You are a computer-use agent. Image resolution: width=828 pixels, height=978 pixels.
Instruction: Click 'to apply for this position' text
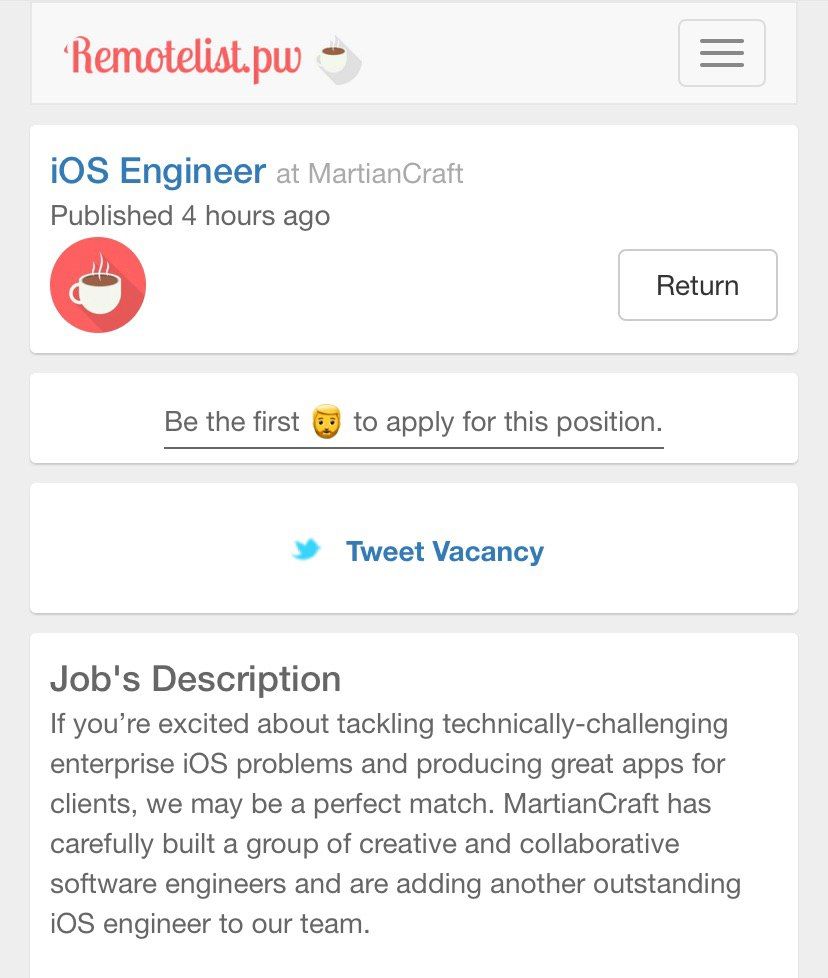click(x=508, y=422)
